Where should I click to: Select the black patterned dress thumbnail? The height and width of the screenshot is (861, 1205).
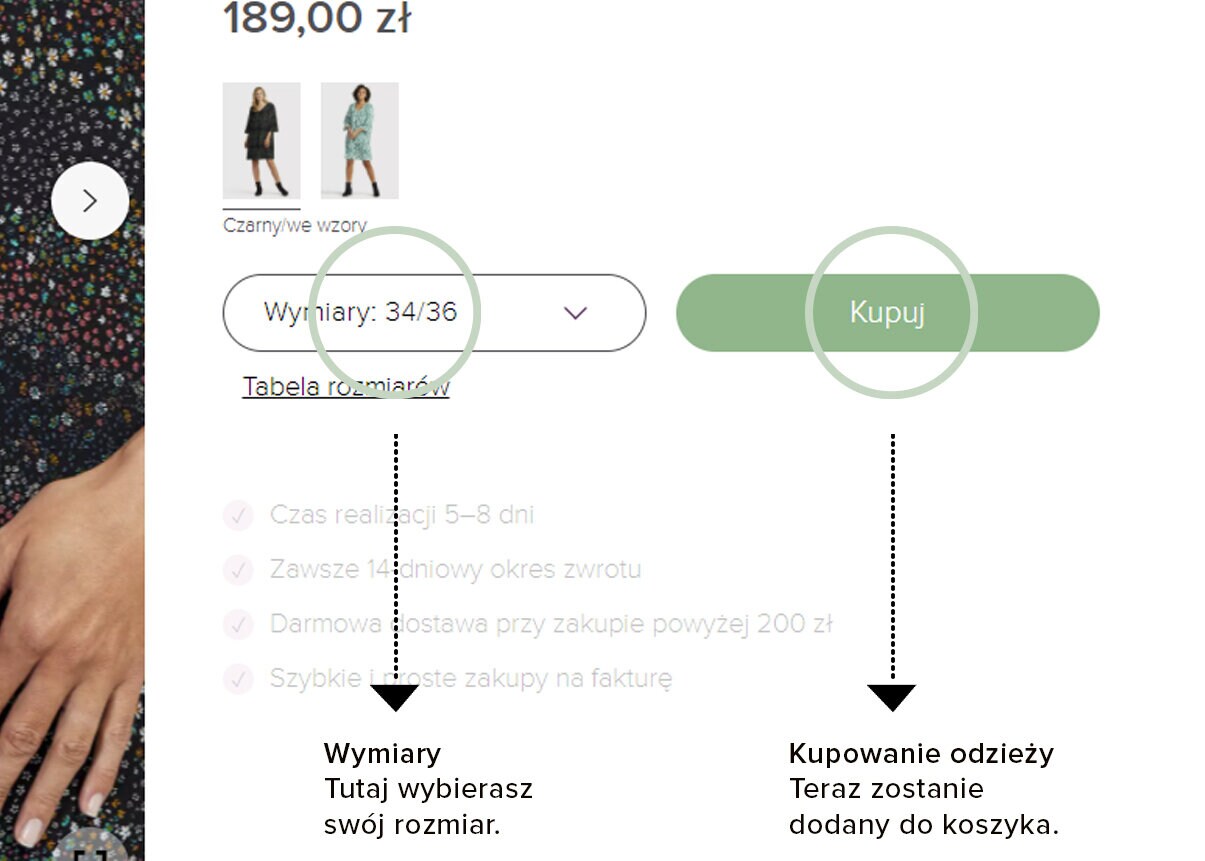(x=261, y=141)
